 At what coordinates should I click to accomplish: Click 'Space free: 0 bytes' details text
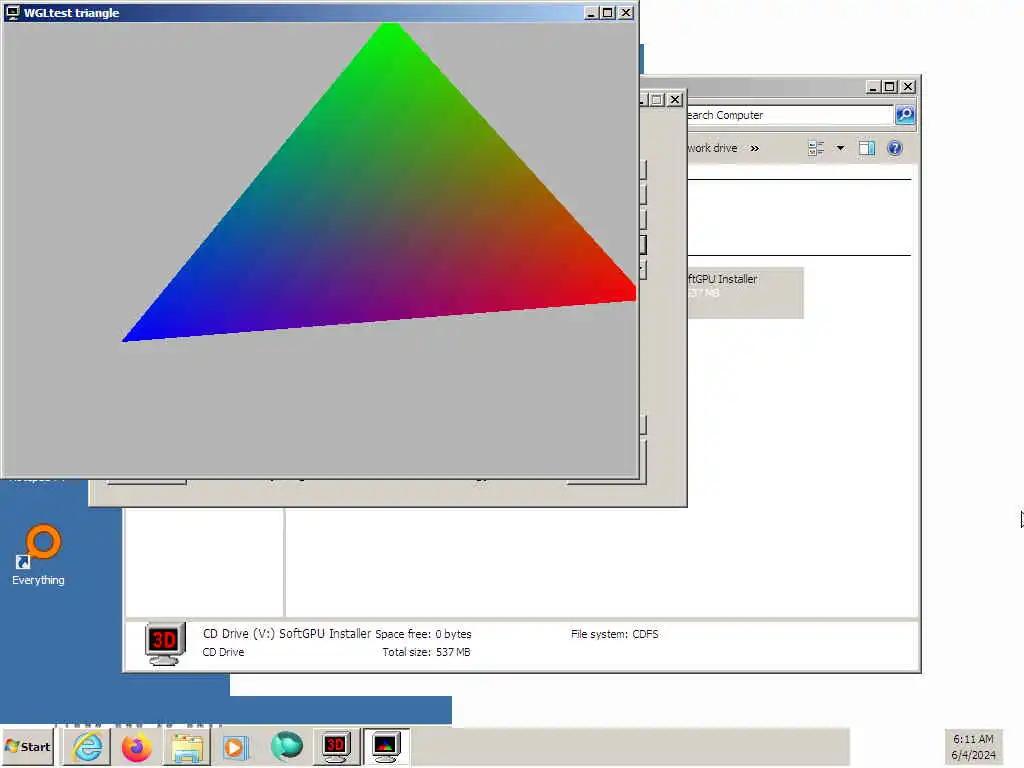[x=423, y=634]
